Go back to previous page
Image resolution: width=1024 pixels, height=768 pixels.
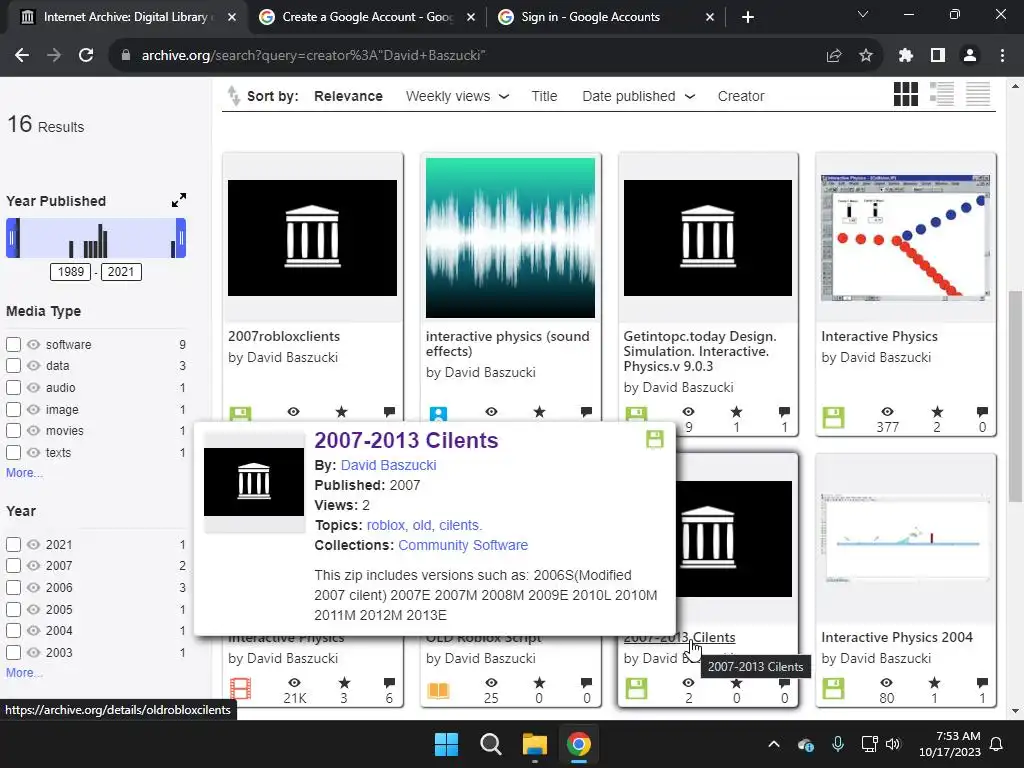(x=22, y=56)
